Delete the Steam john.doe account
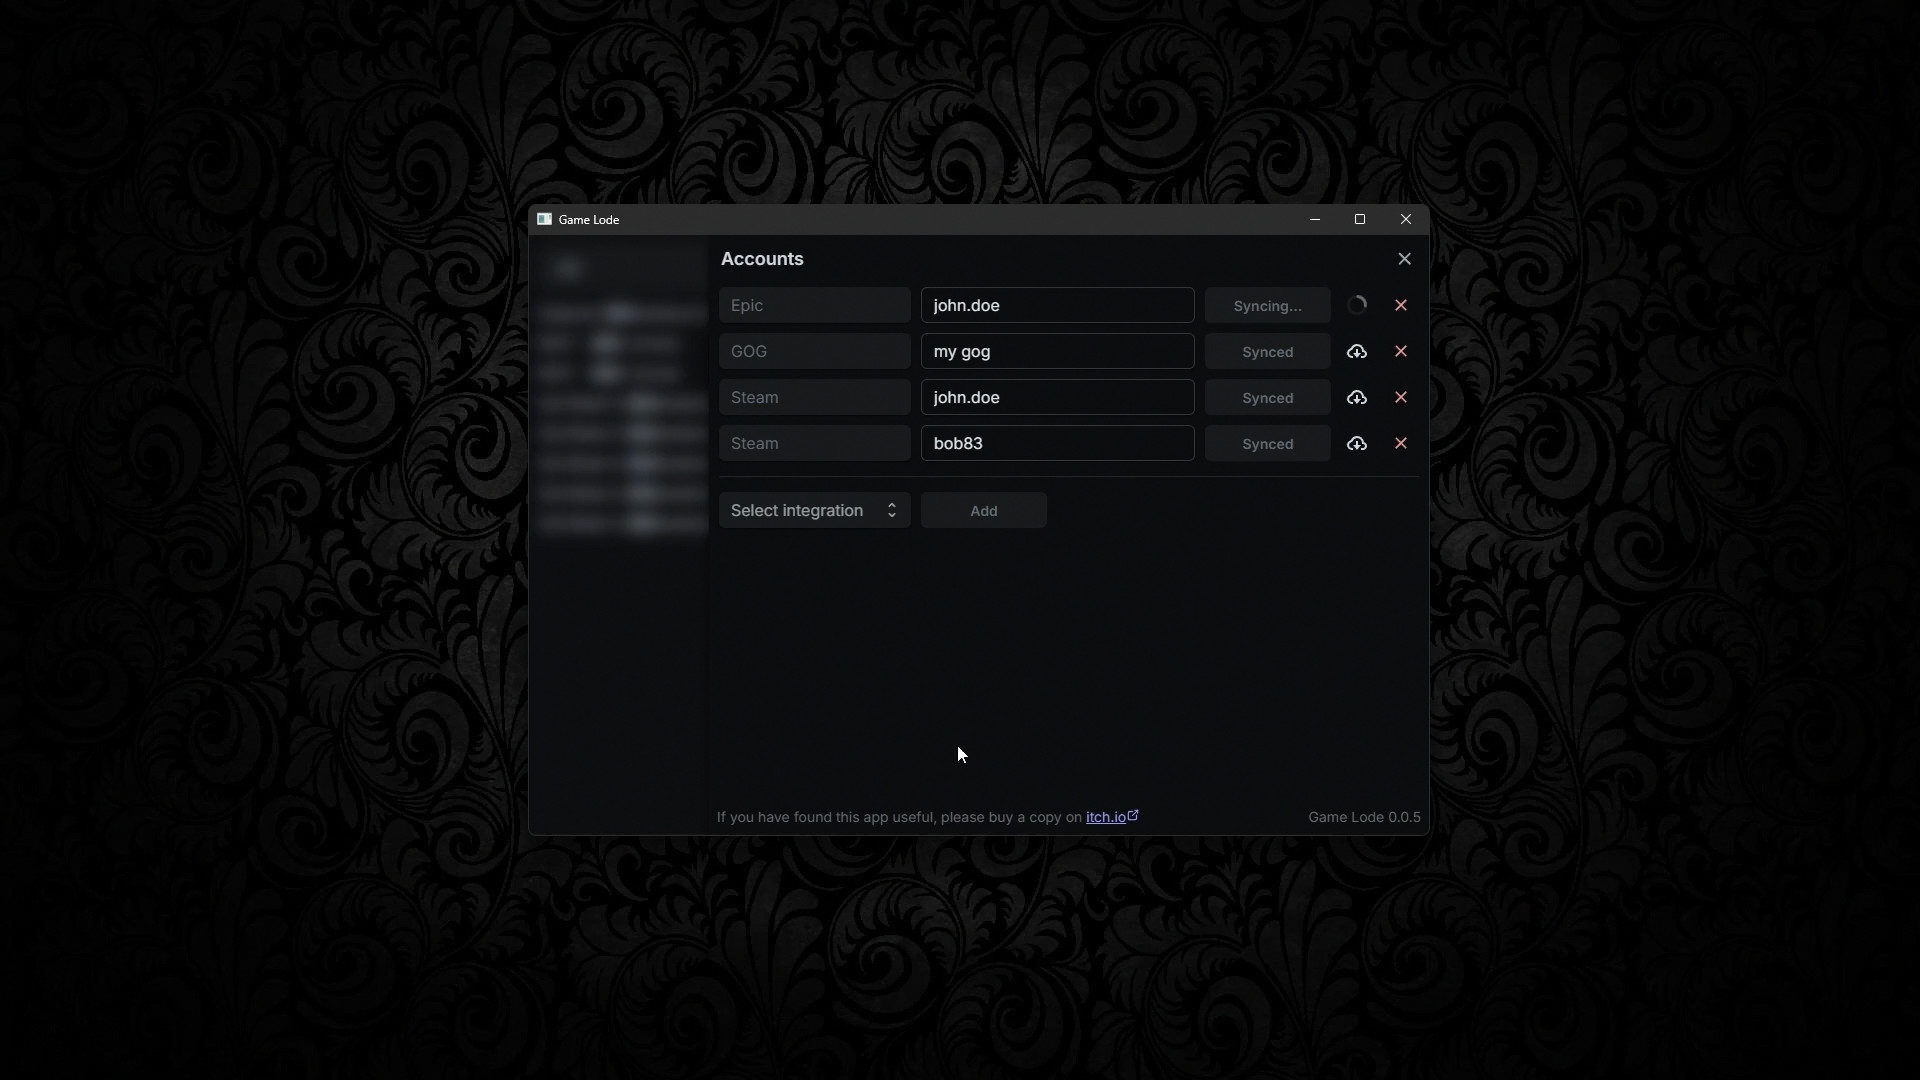The height and width of the screenshot is (1080, 1920). pos(1401,398)
